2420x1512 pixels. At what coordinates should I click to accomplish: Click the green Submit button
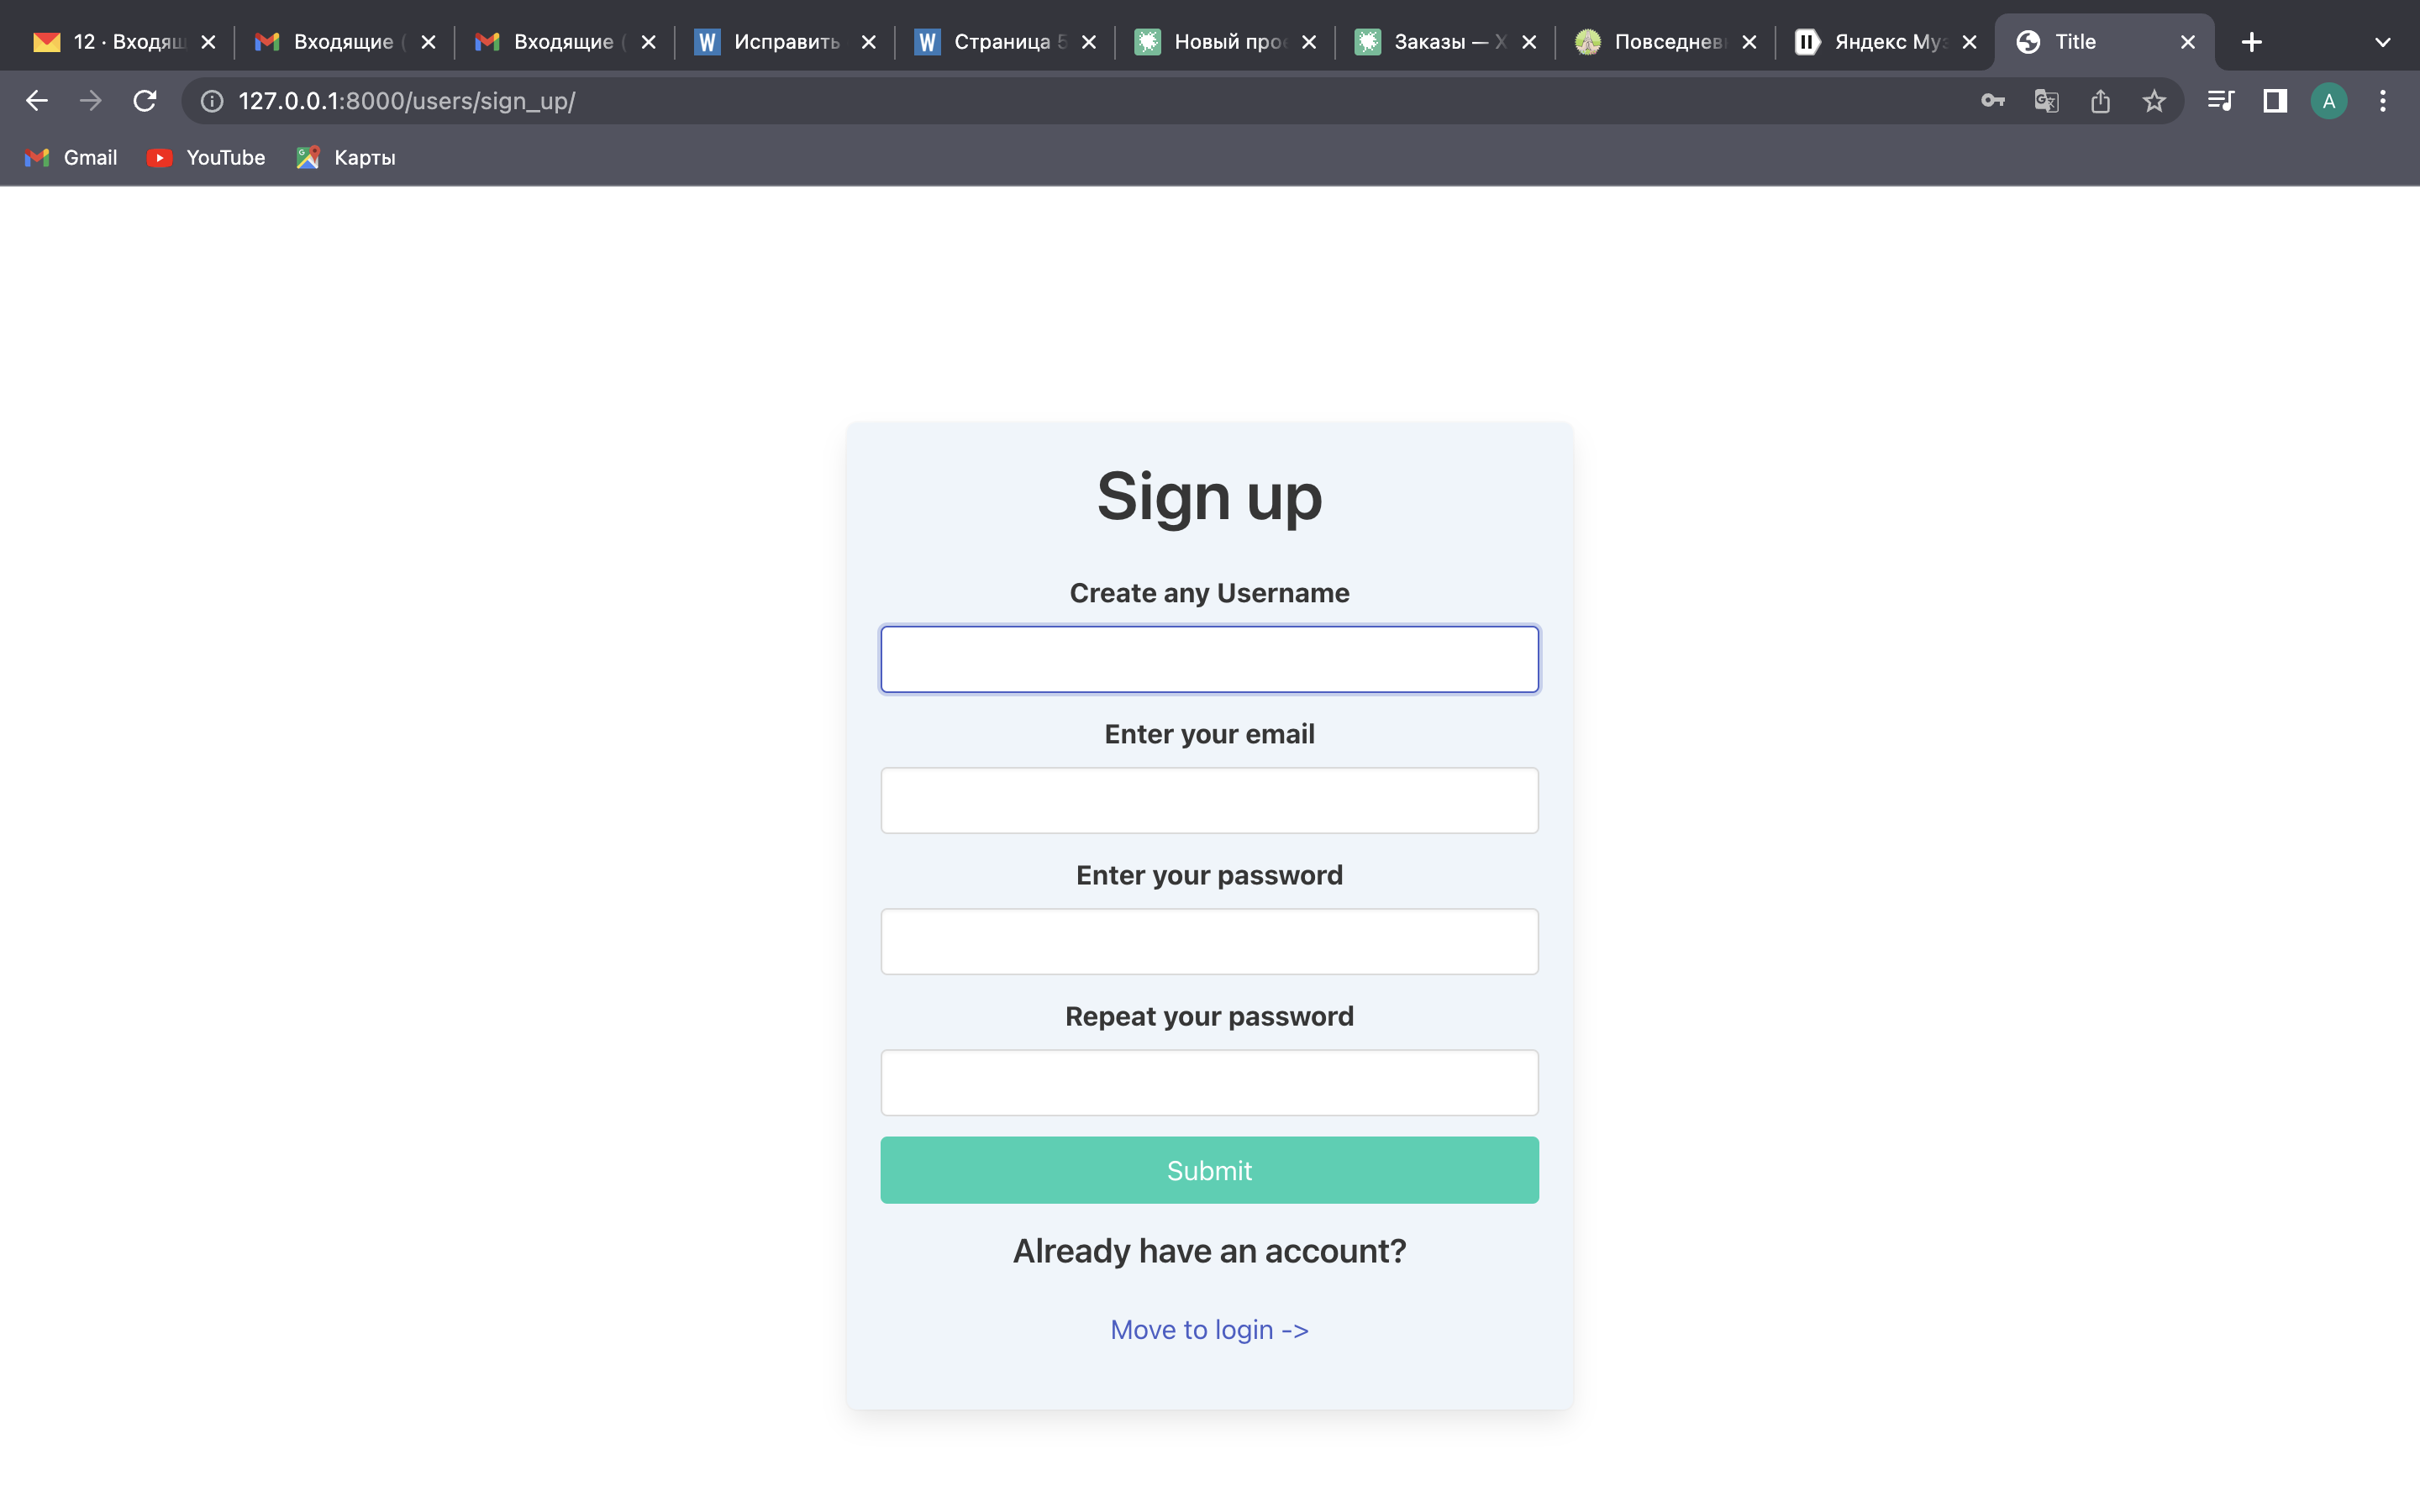tap(1209, 1170)
